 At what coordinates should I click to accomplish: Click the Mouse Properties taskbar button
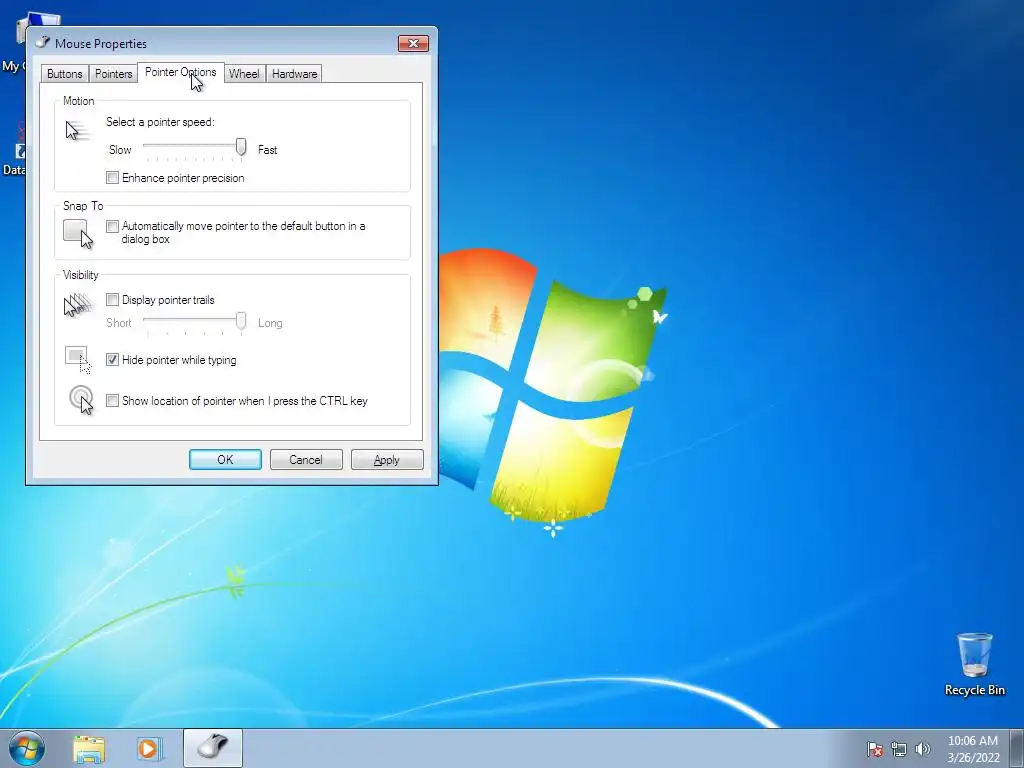tap(213, 748)
